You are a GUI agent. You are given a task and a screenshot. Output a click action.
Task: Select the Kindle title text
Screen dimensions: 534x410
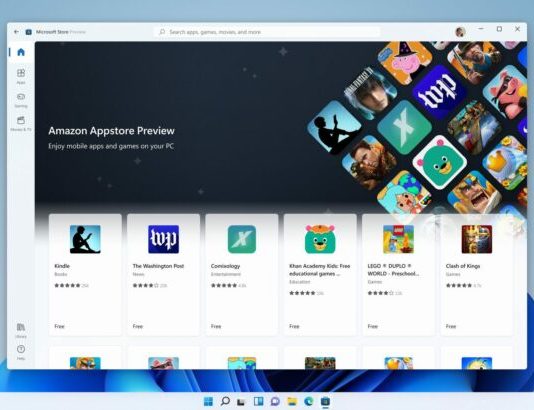62,266
